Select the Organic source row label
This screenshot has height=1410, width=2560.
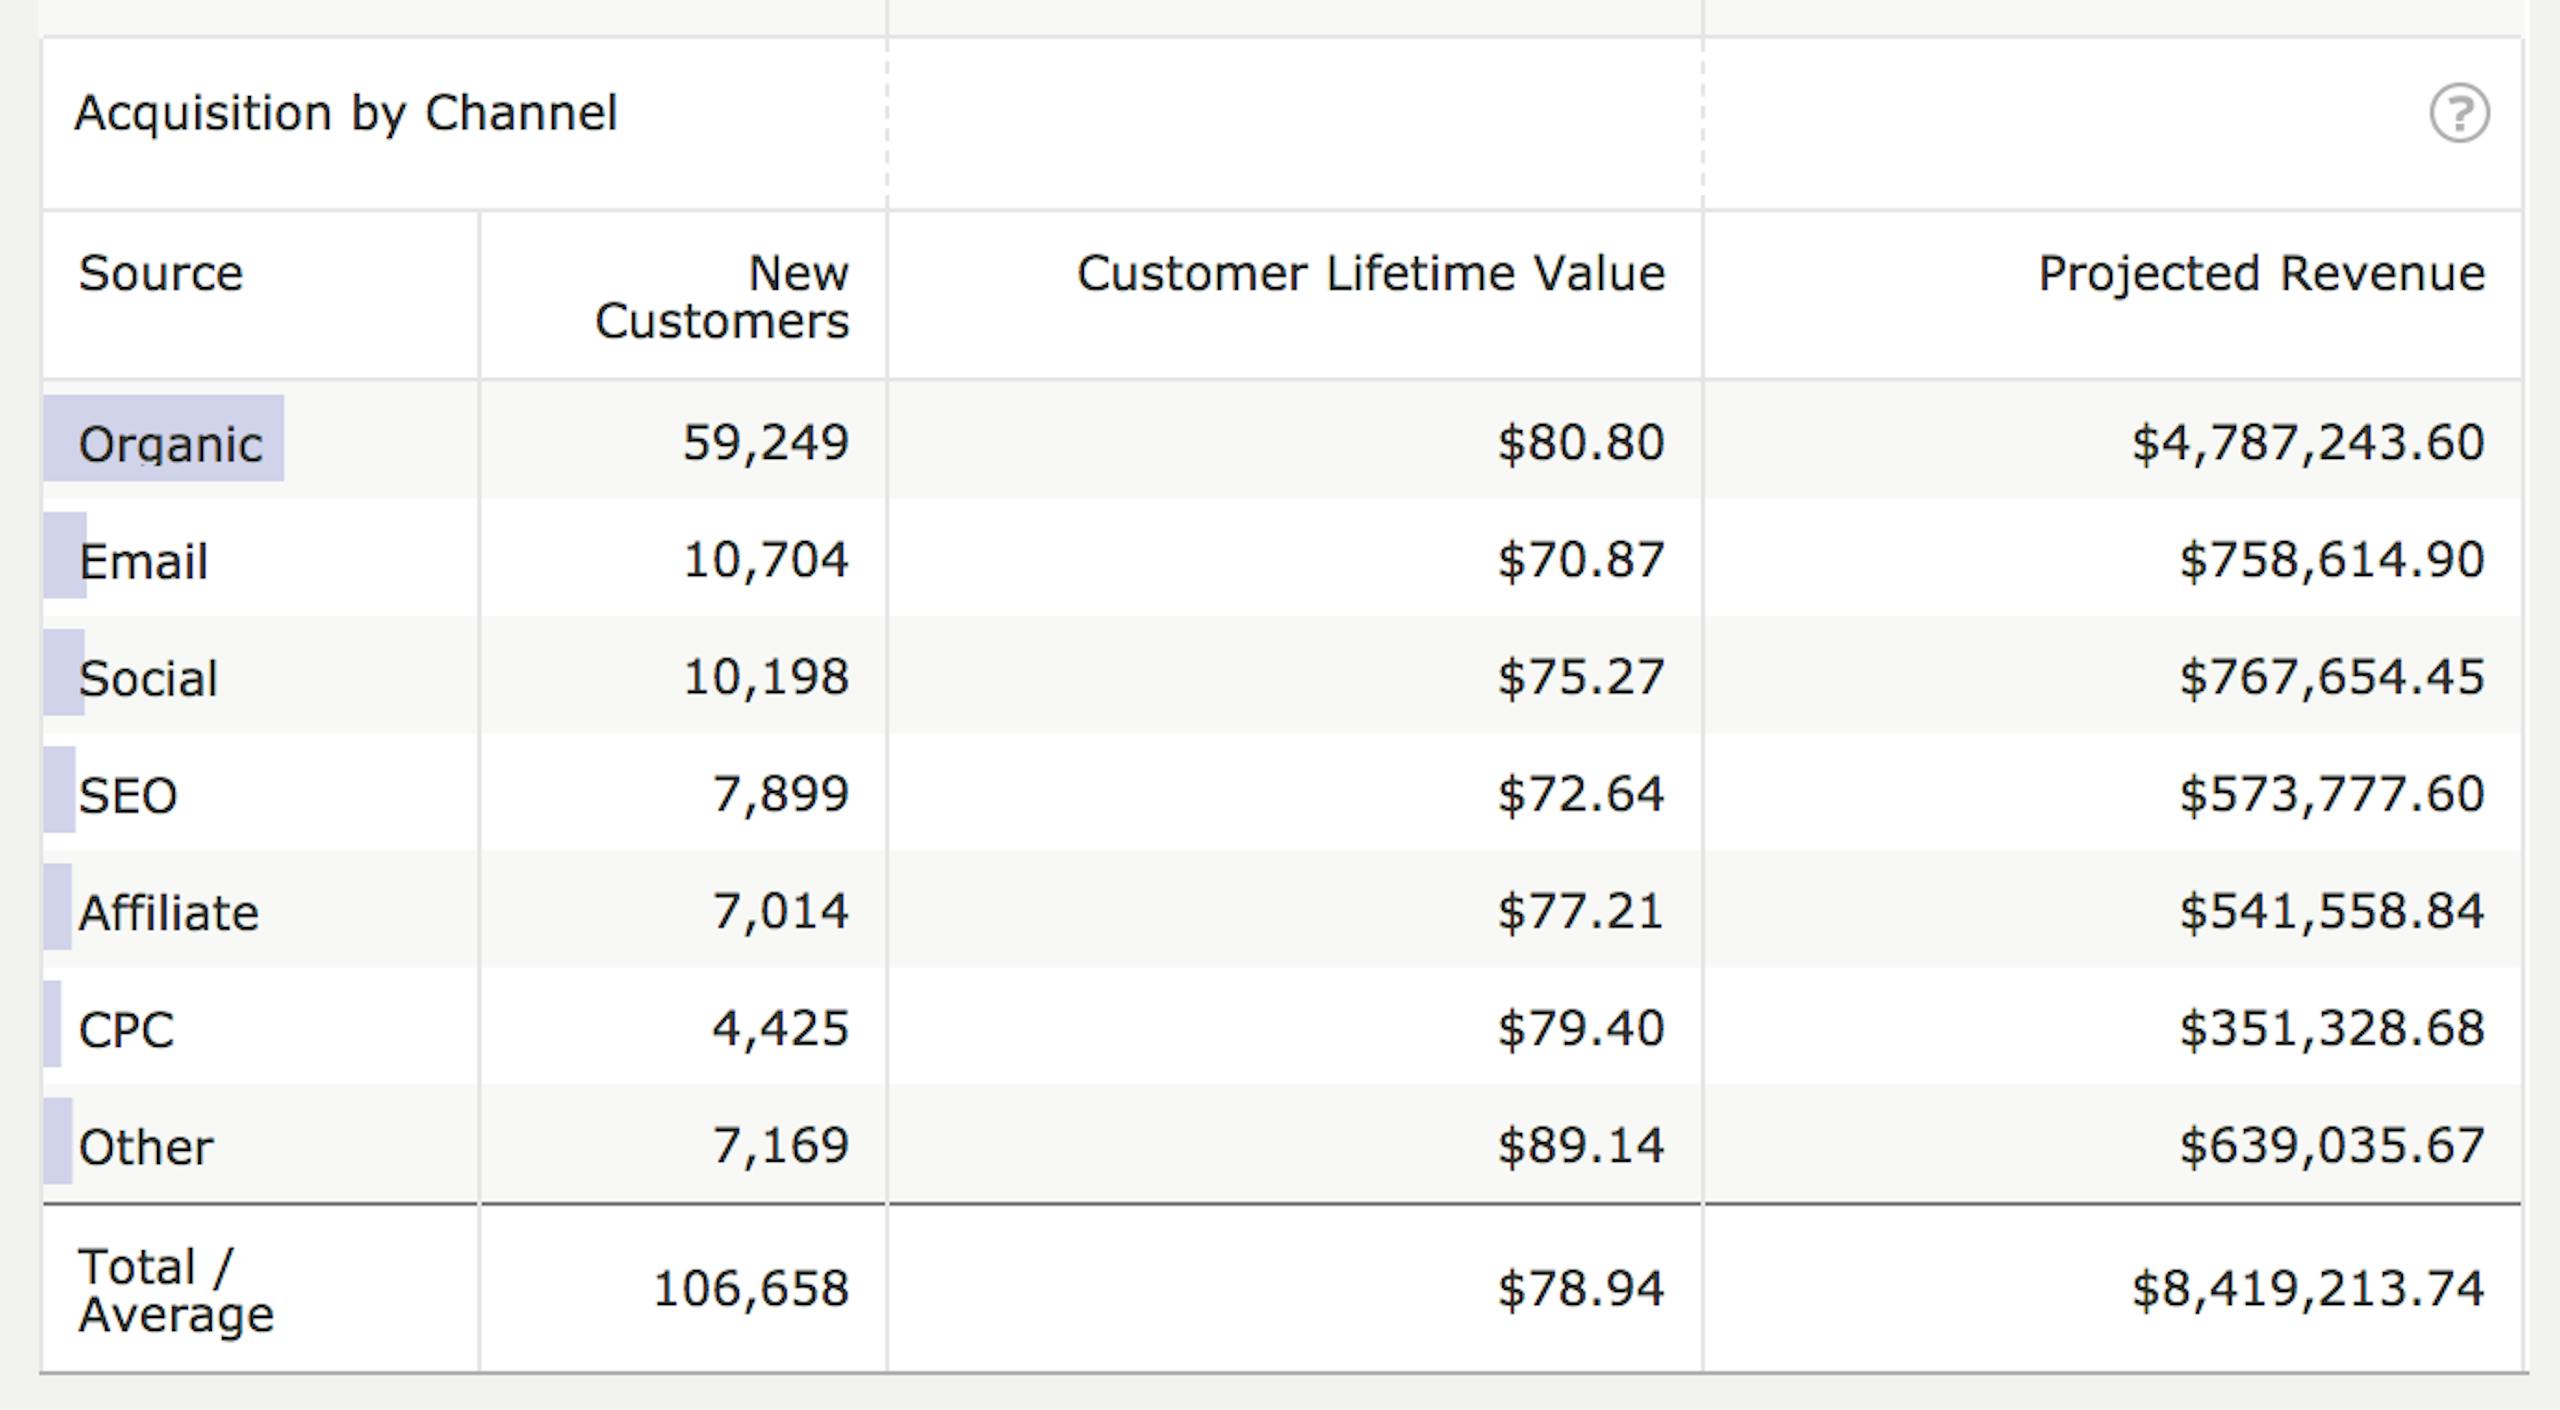pyautogui.click(x=170, y=443)
